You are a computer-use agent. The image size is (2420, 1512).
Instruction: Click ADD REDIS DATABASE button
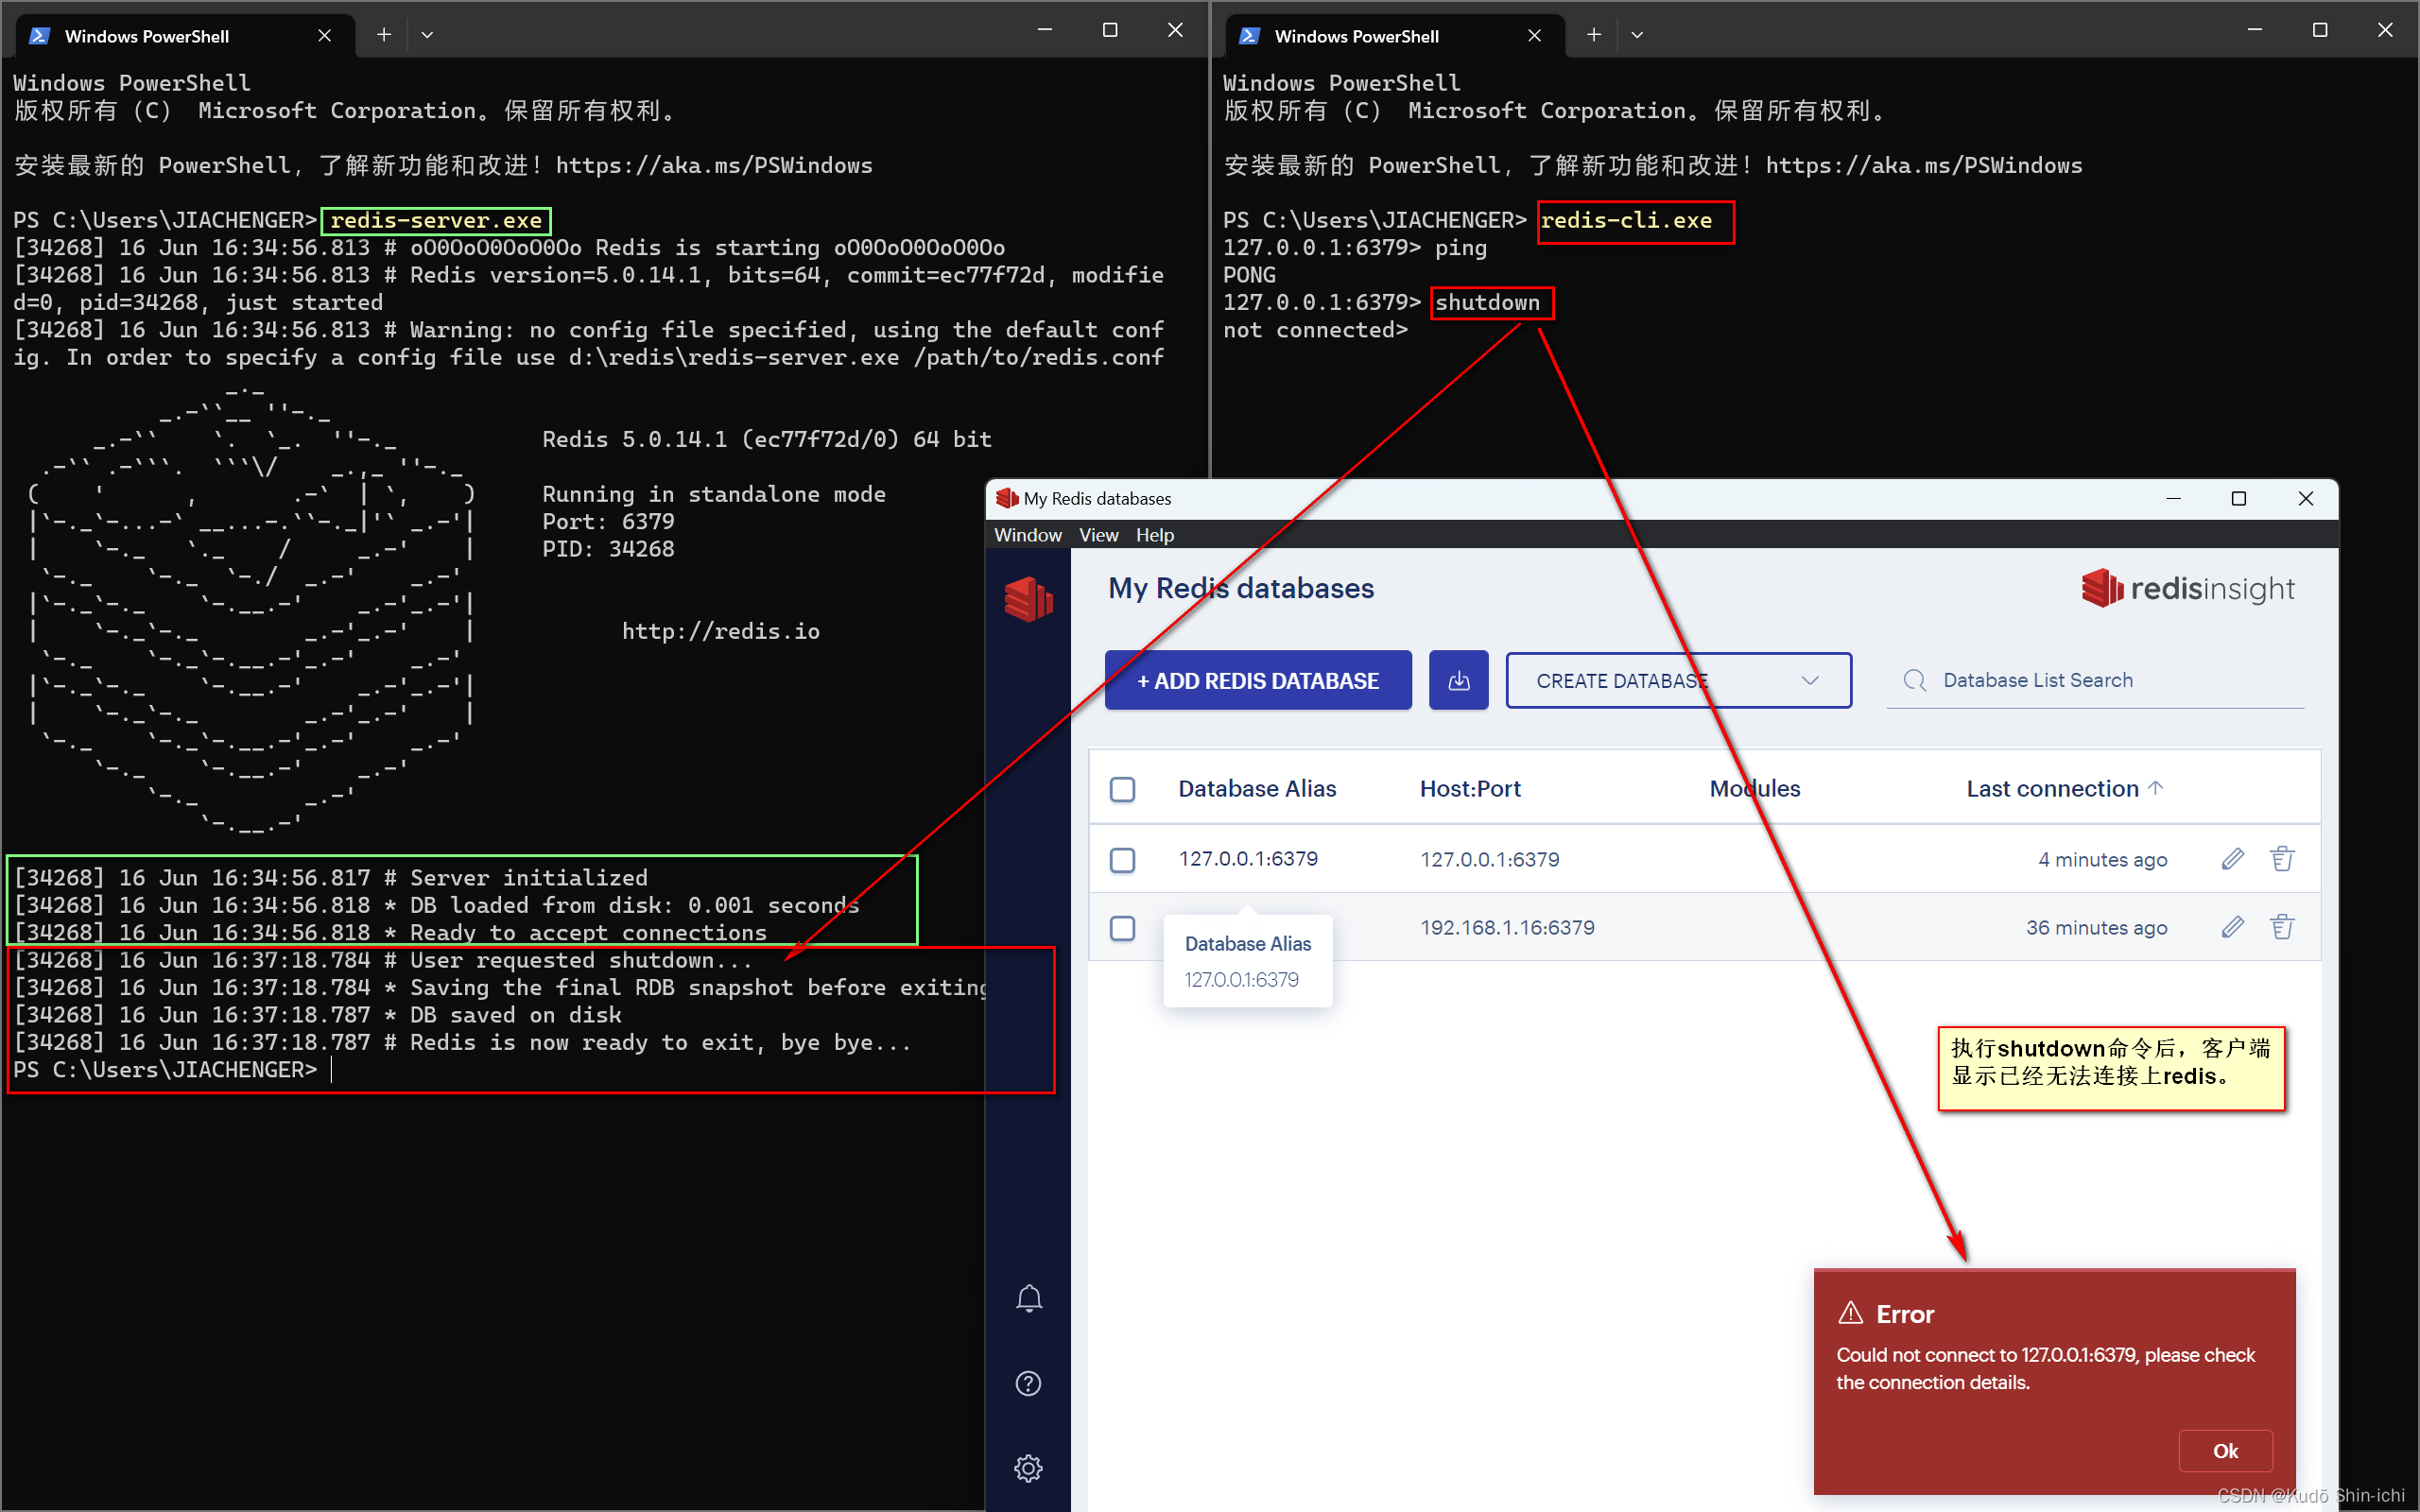tap(1258, 680)
